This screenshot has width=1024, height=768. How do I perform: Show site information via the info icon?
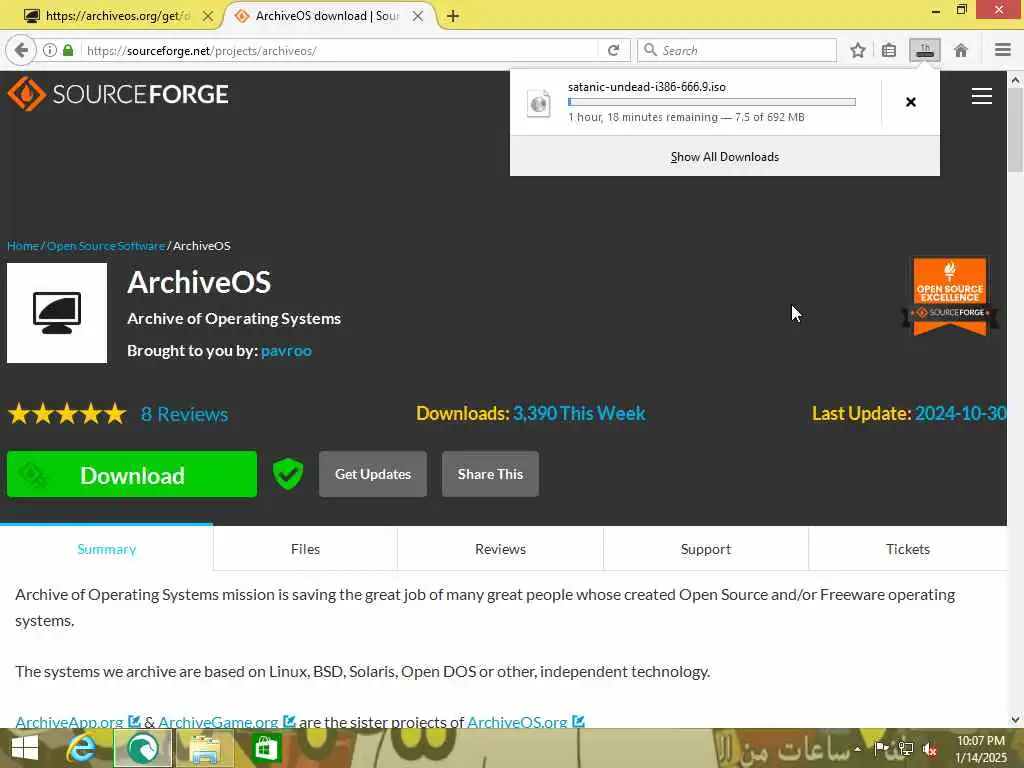pos(50,50)
